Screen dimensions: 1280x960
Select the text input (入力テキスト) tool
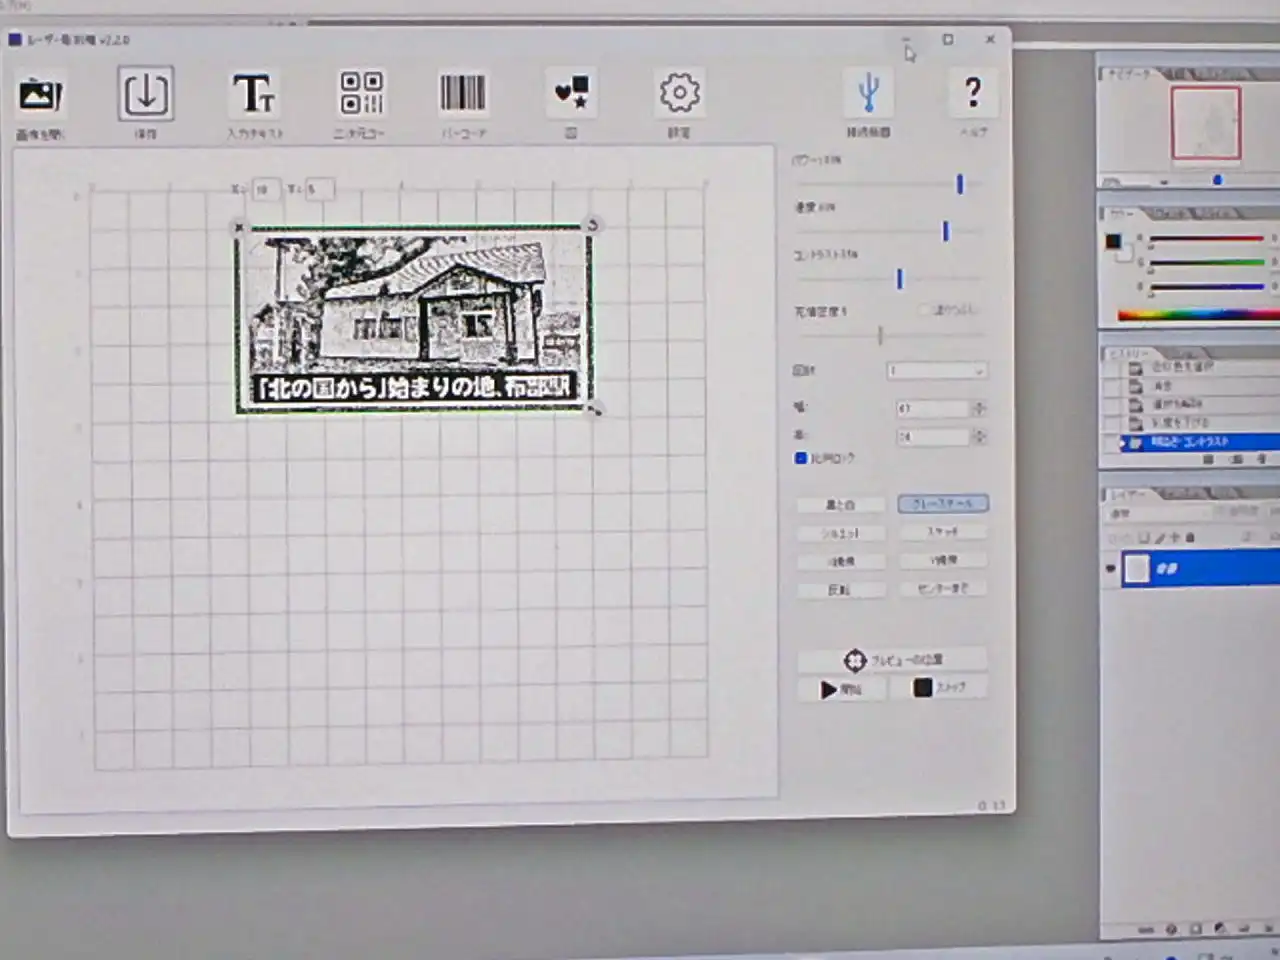[x=254, y=94]
